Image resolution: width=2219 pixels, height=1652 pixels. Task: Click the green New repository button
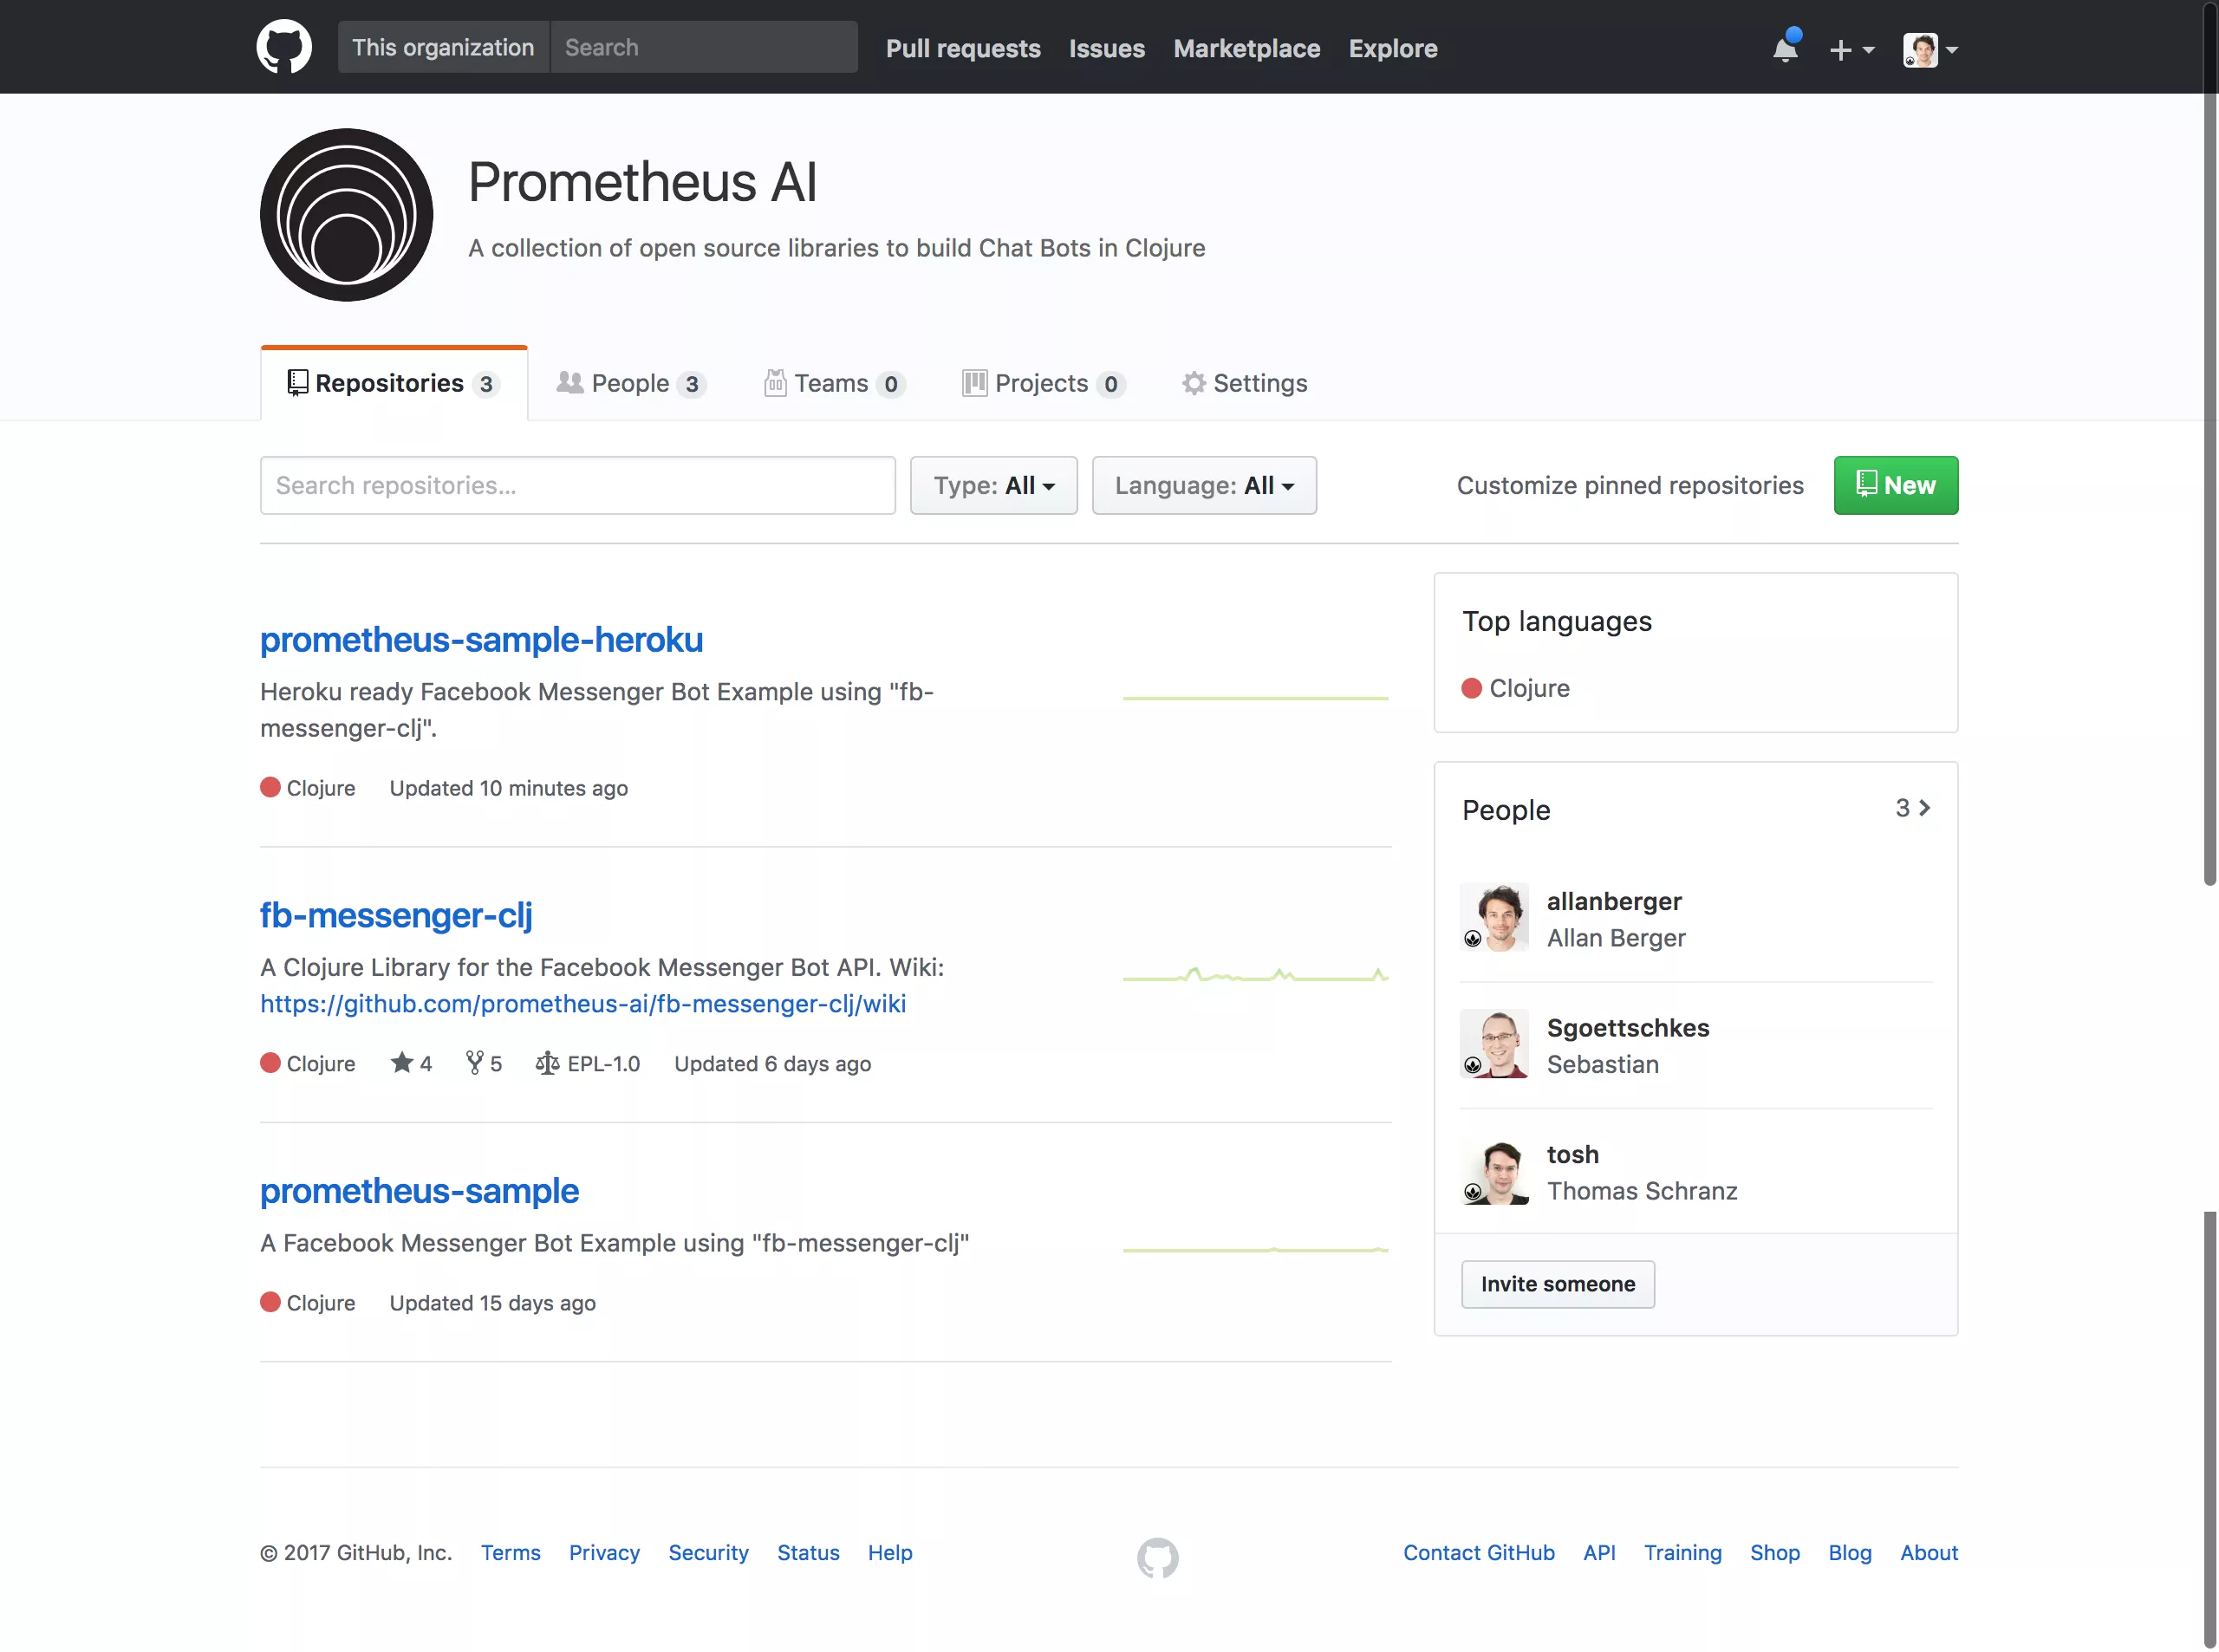(x=1895, y=485)
